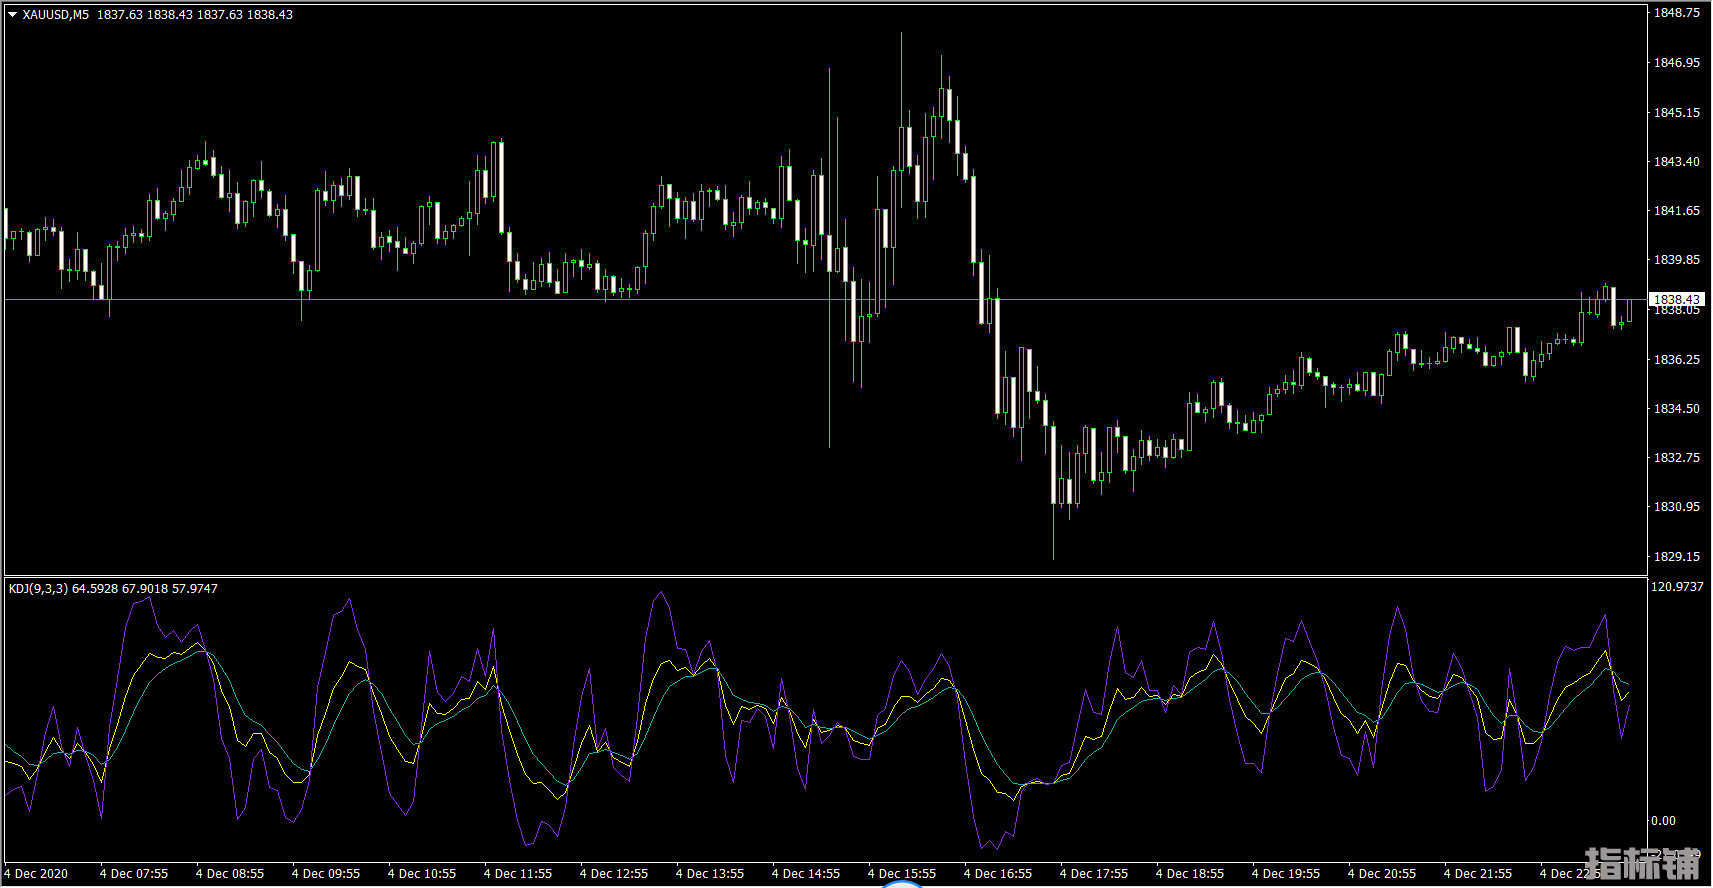Click the 120.9737 indicator scale value
Image resolution: width=1713 pixels, height=888 pixels.
[1676, 587]
